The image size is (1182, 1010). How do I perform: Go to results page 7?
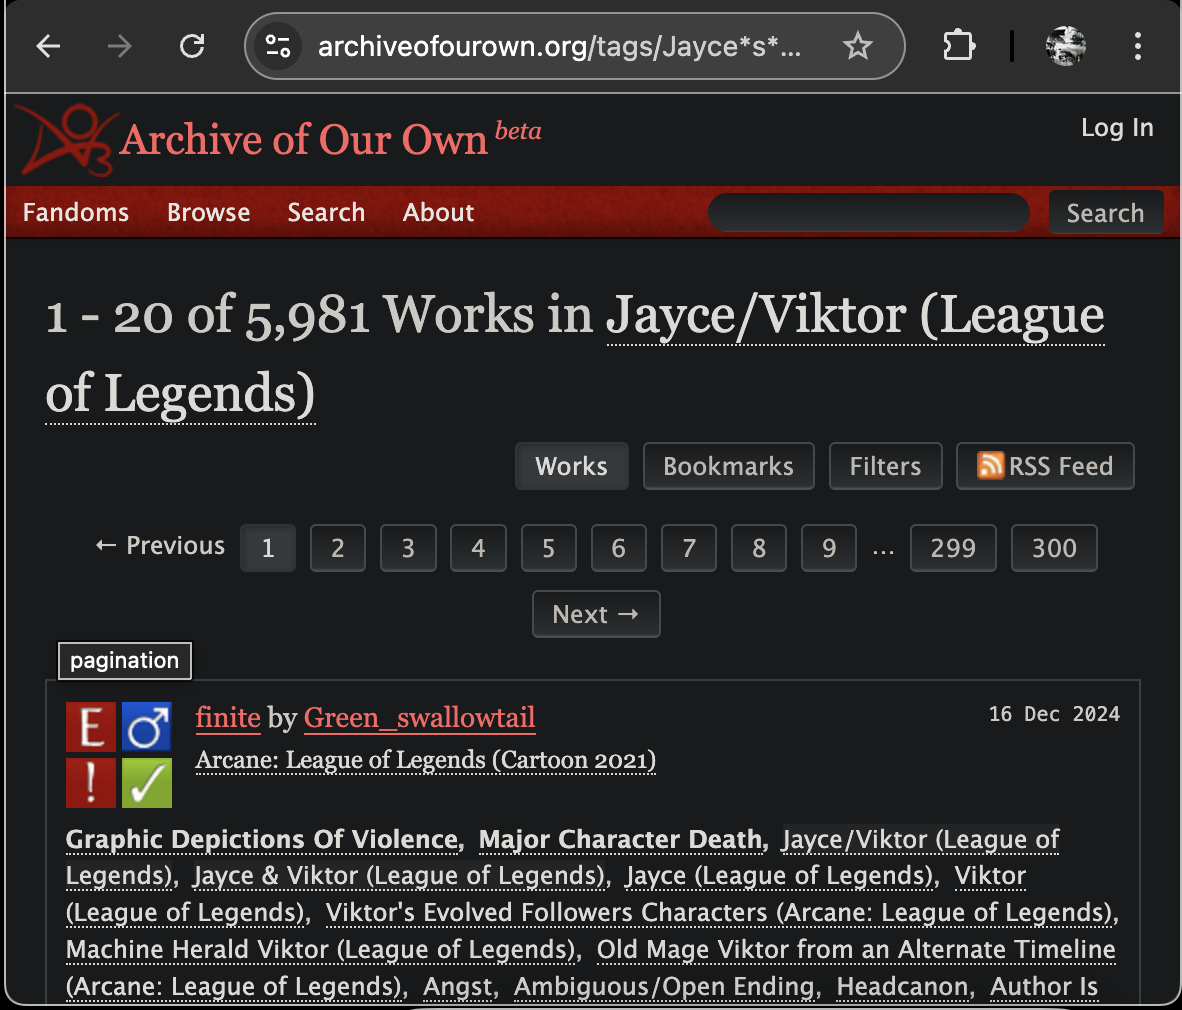tap(688, 548)
